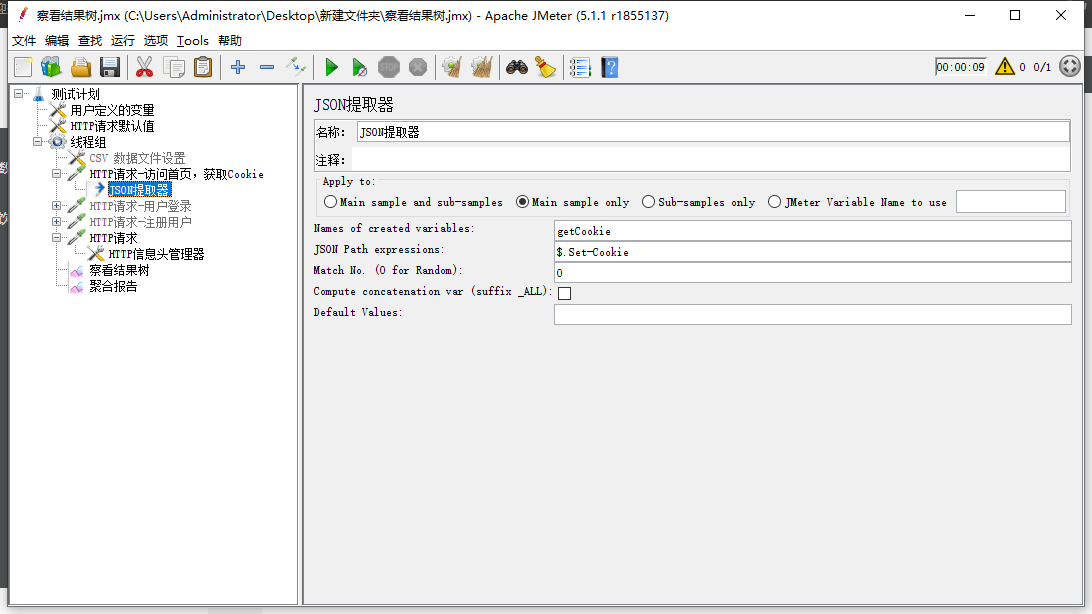This screenshot has width=1092, height=614.
Task: Click the Clear results broom icon
Action: tap(452, 68)
